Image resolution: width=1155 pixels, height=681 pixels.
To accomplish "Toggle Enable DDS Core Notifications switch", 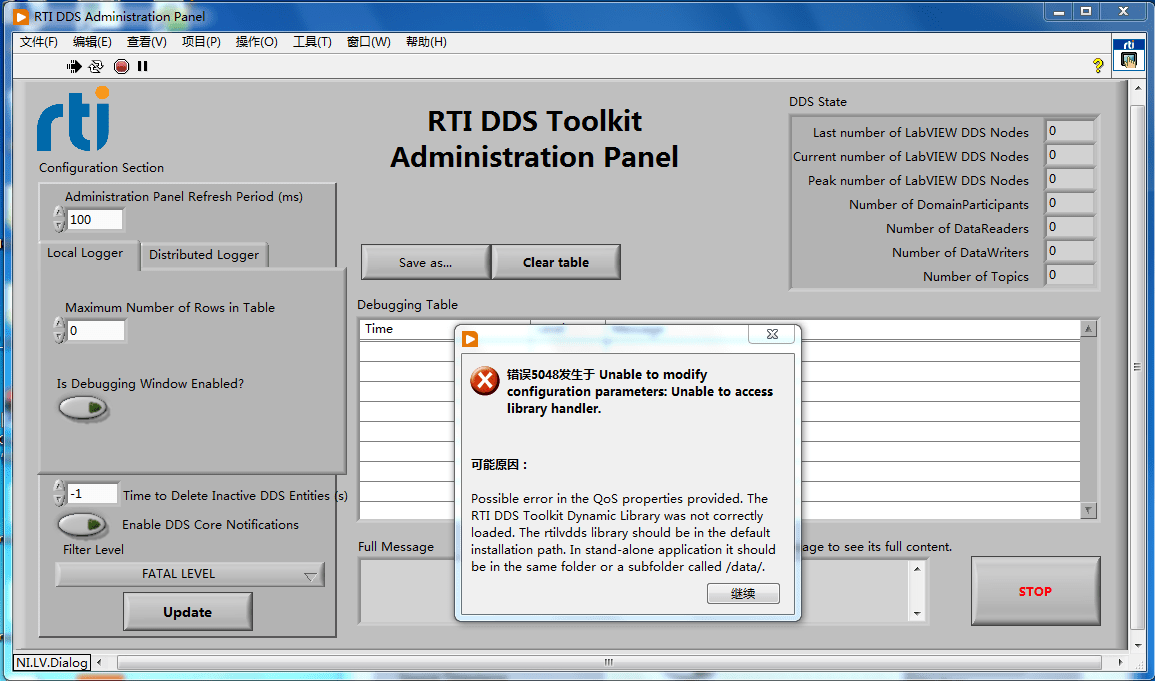I will click(82, 524).
